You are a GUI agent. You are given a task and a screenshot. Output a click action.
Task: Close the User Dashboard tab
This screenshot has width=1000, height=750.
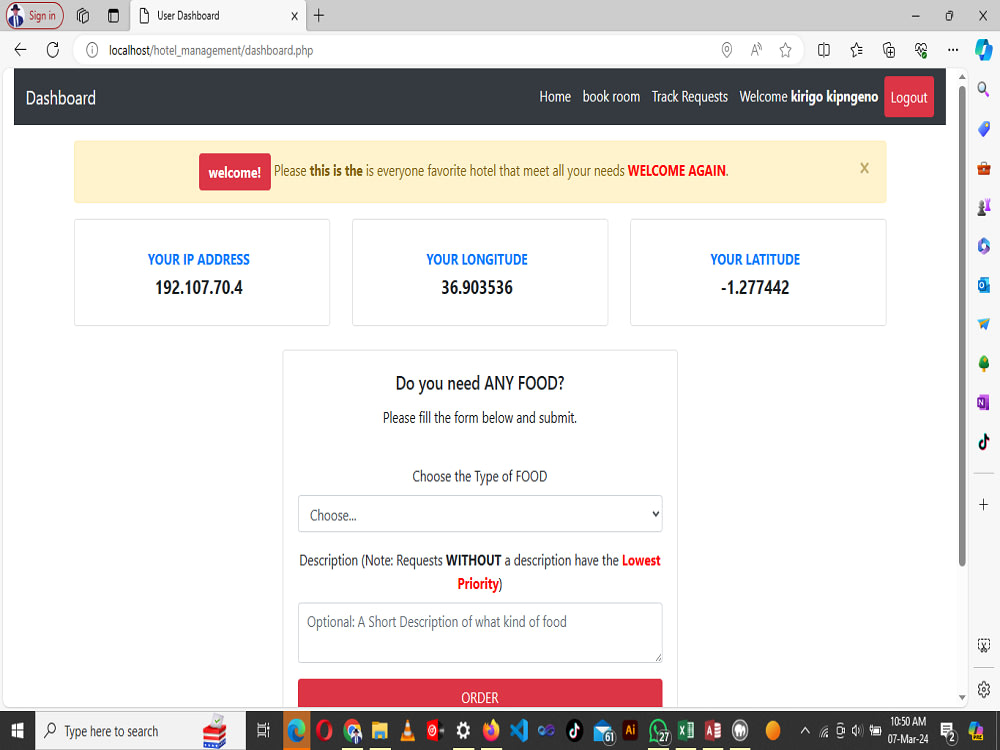[x=294, y=17]
